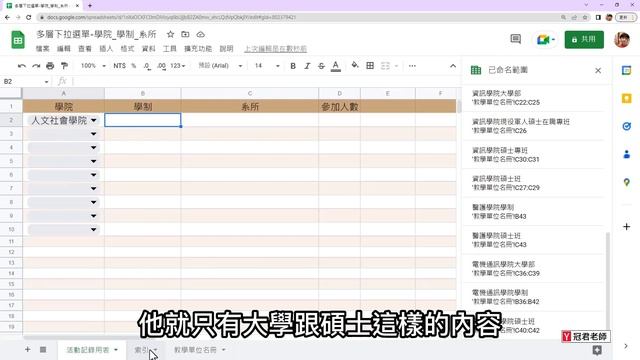Image resolution: width=640 pixels, height=360 pixels.
Task: Get add-ons with plus icon
Action: tap(627, 227)
